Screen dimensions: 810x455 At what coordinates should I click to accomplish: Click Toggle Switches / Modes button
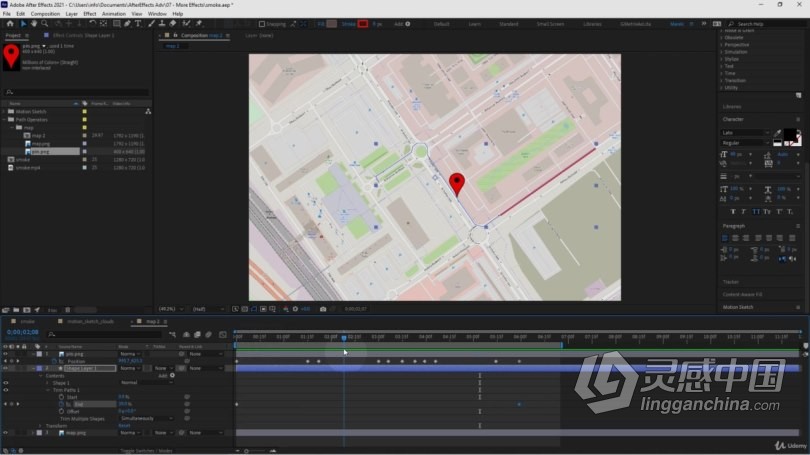(x=144, y=451)
